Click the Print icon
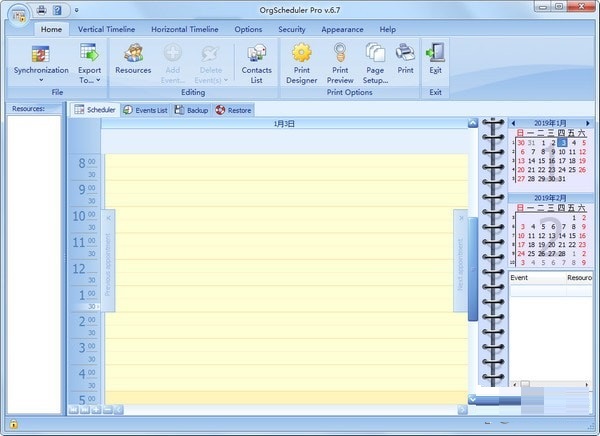 405,53
